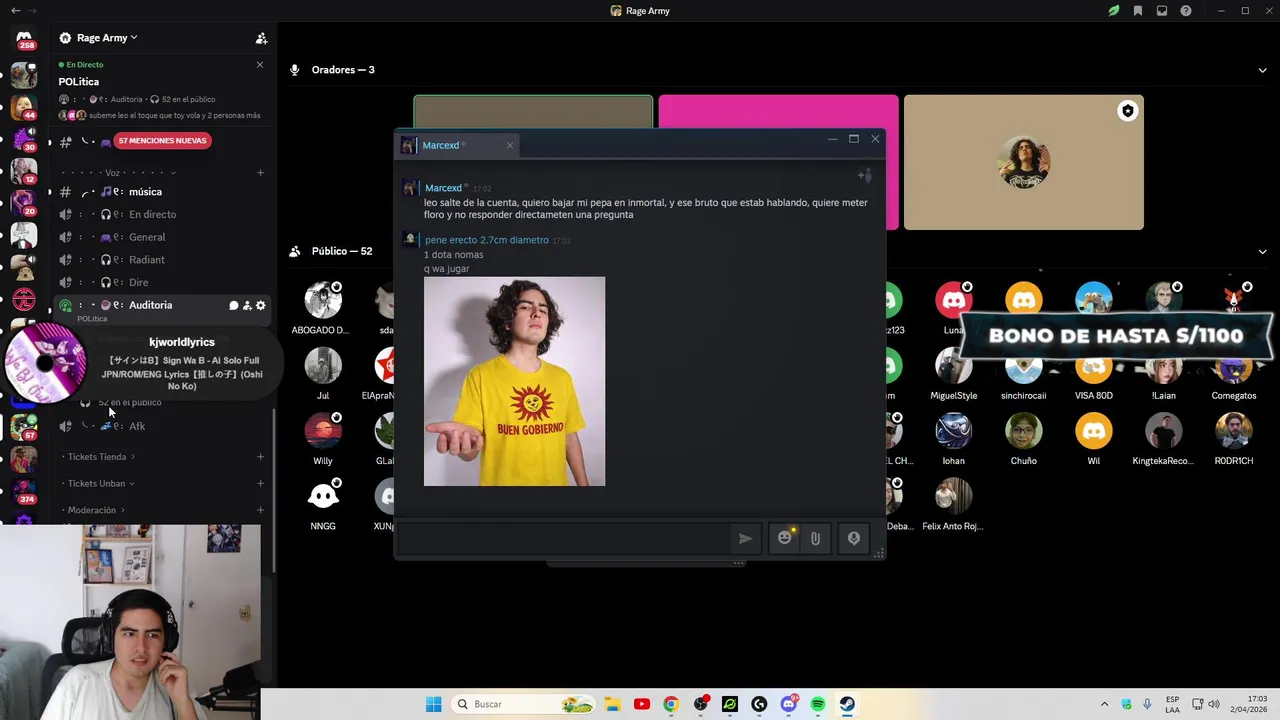
Task: Send the chat message with arrow button
Action: click(745, 538)
